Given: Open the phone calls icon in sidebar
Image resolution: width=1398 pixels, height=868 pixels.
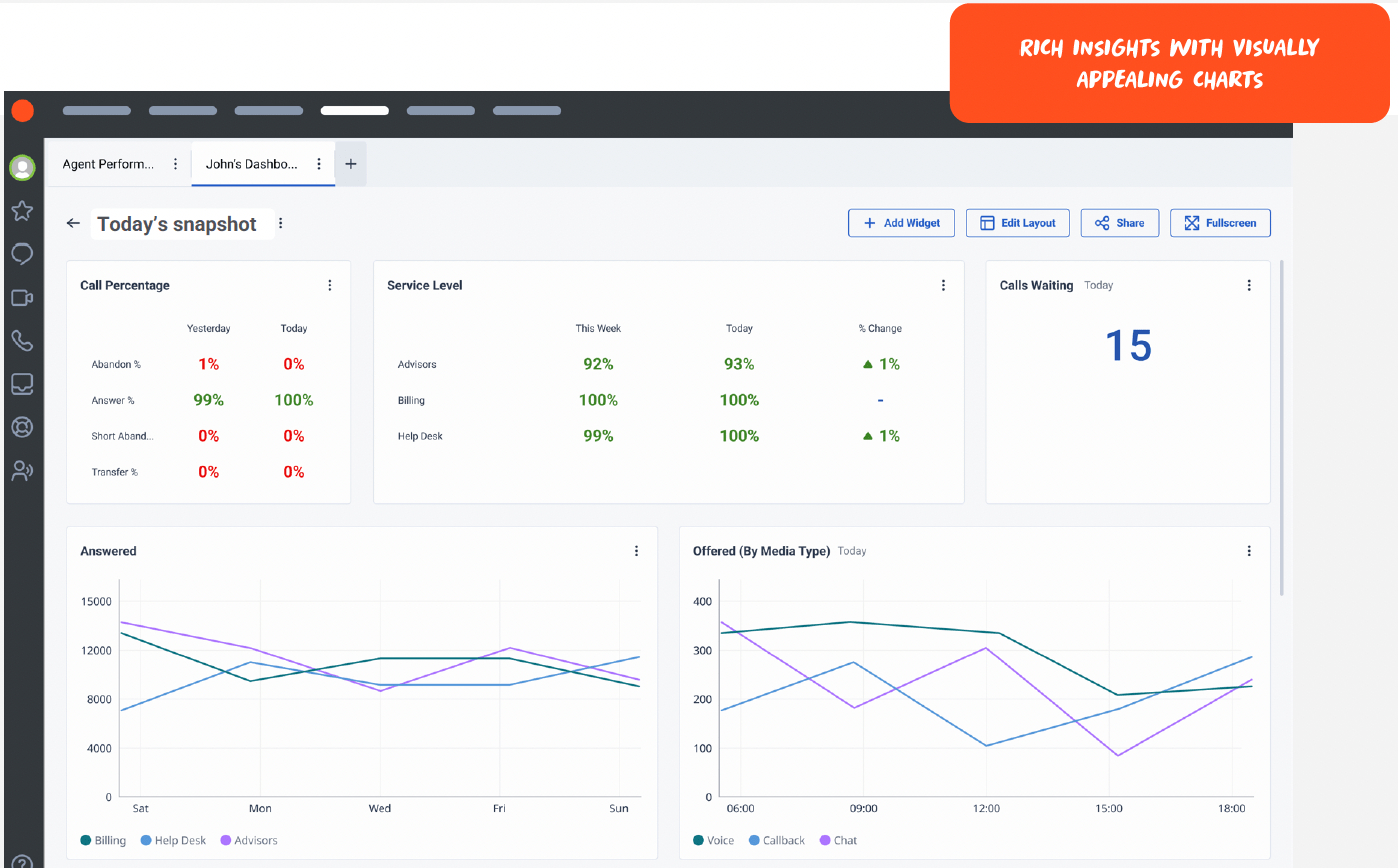Looking at the screenshot, I should 22,340.
